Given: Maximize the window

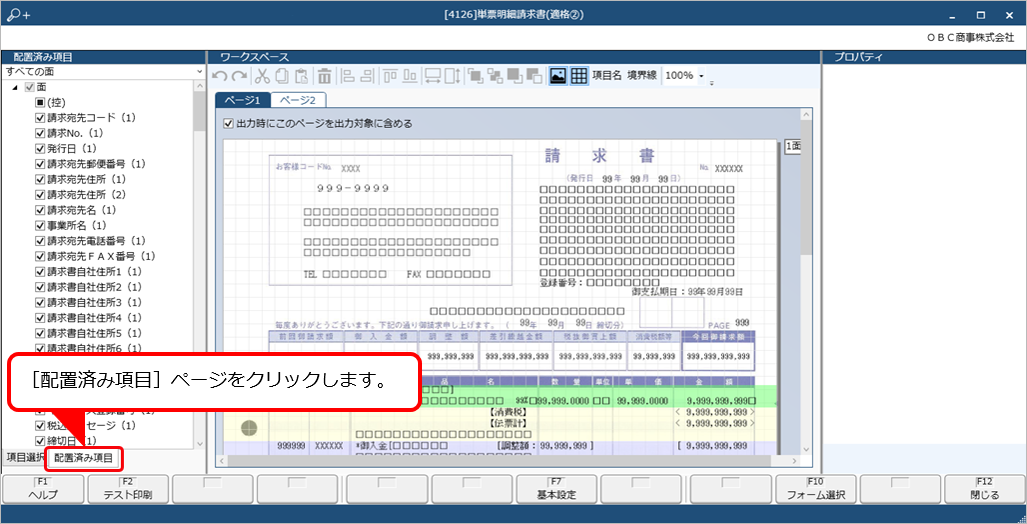Looking at the screenshot, I should pyautogui.click(x=980, y=14).
